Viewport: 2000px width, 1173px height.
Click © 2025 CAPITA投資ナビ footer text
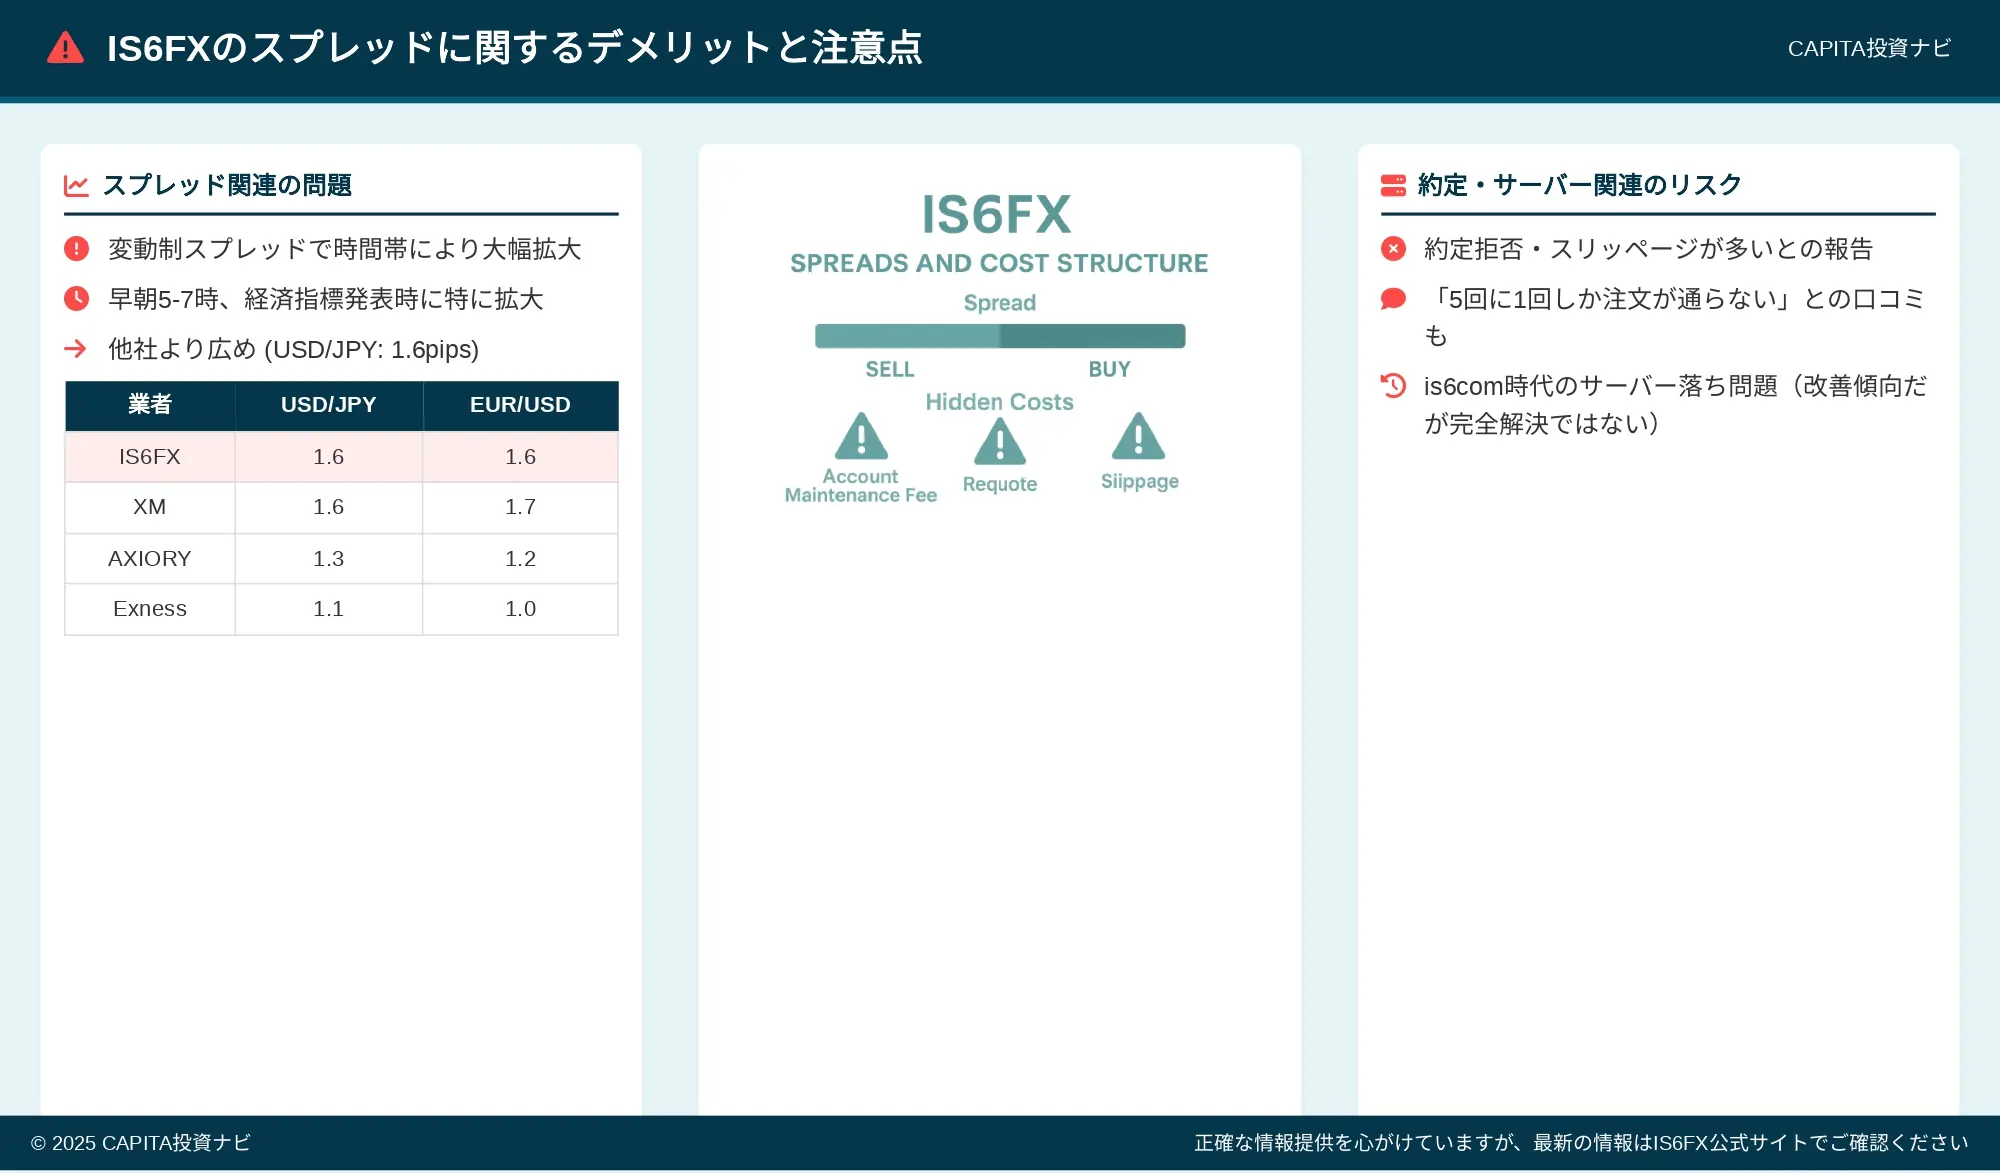(141, 1143)
